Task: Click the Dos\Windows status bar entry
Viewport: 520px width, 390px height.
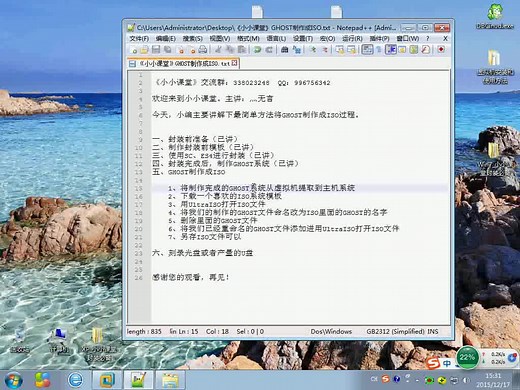Action: [331, 331]
